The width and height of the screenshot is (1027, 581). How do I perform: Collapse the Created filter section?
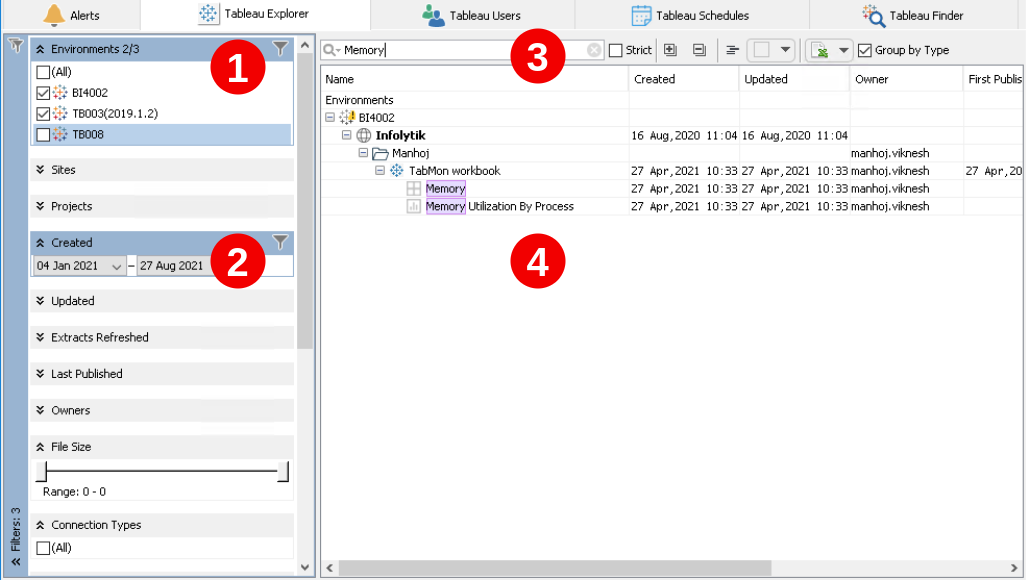point(40,243)
